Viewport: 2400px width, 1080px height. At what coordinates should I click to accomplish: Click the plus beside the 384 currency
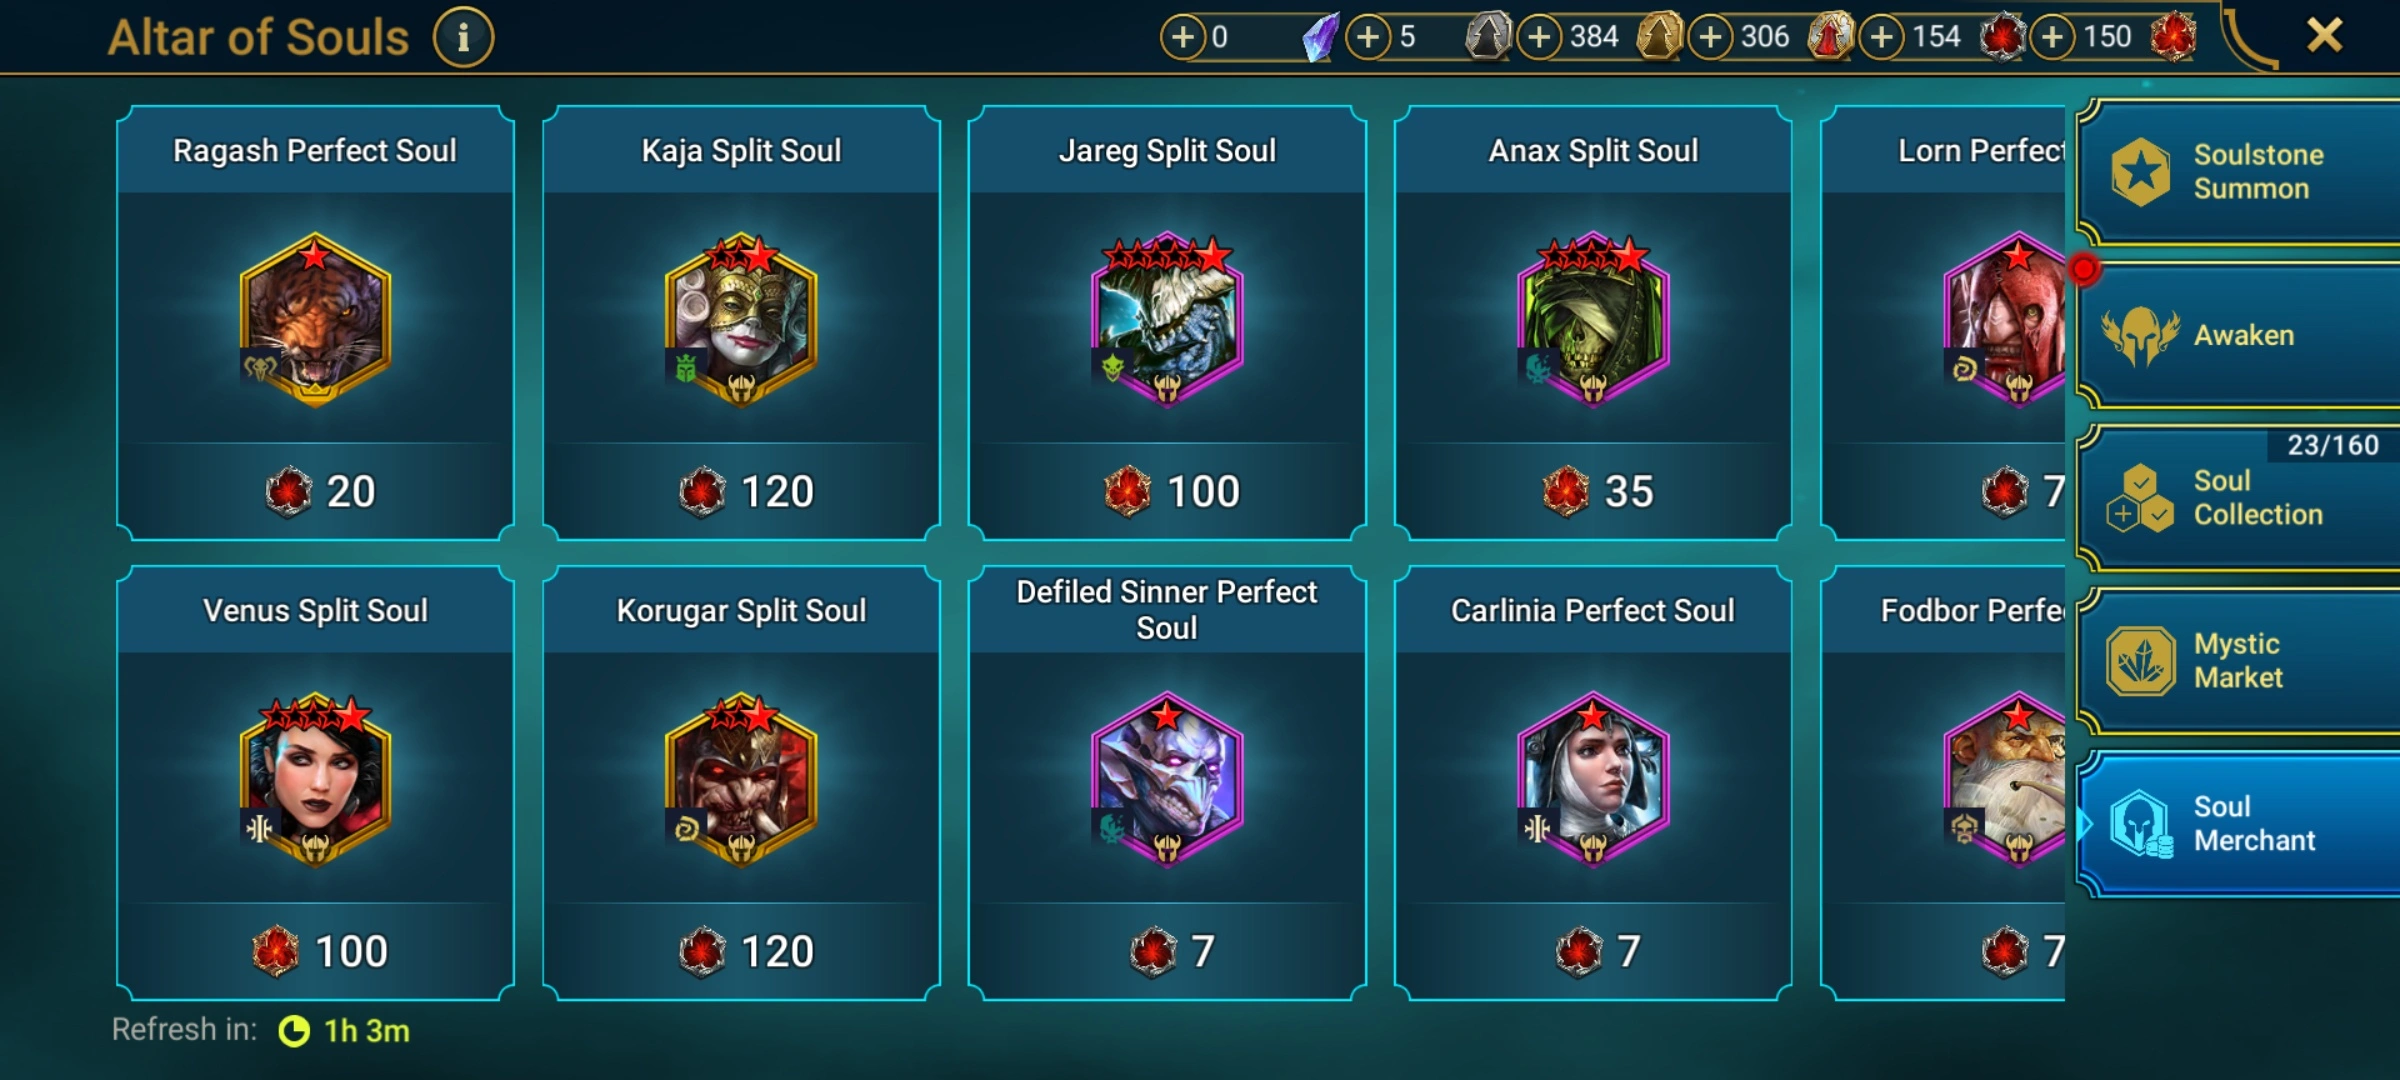click(x=1540, y=37)
